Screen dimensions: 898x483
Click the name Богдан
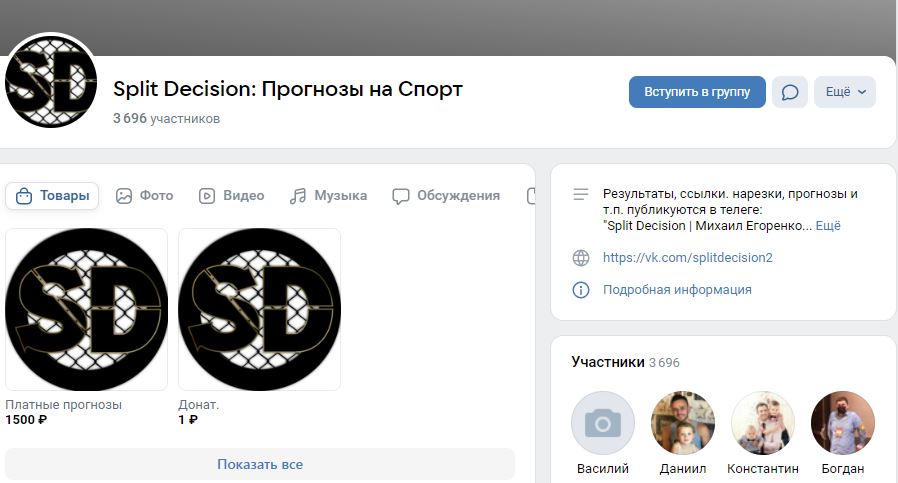842,469
